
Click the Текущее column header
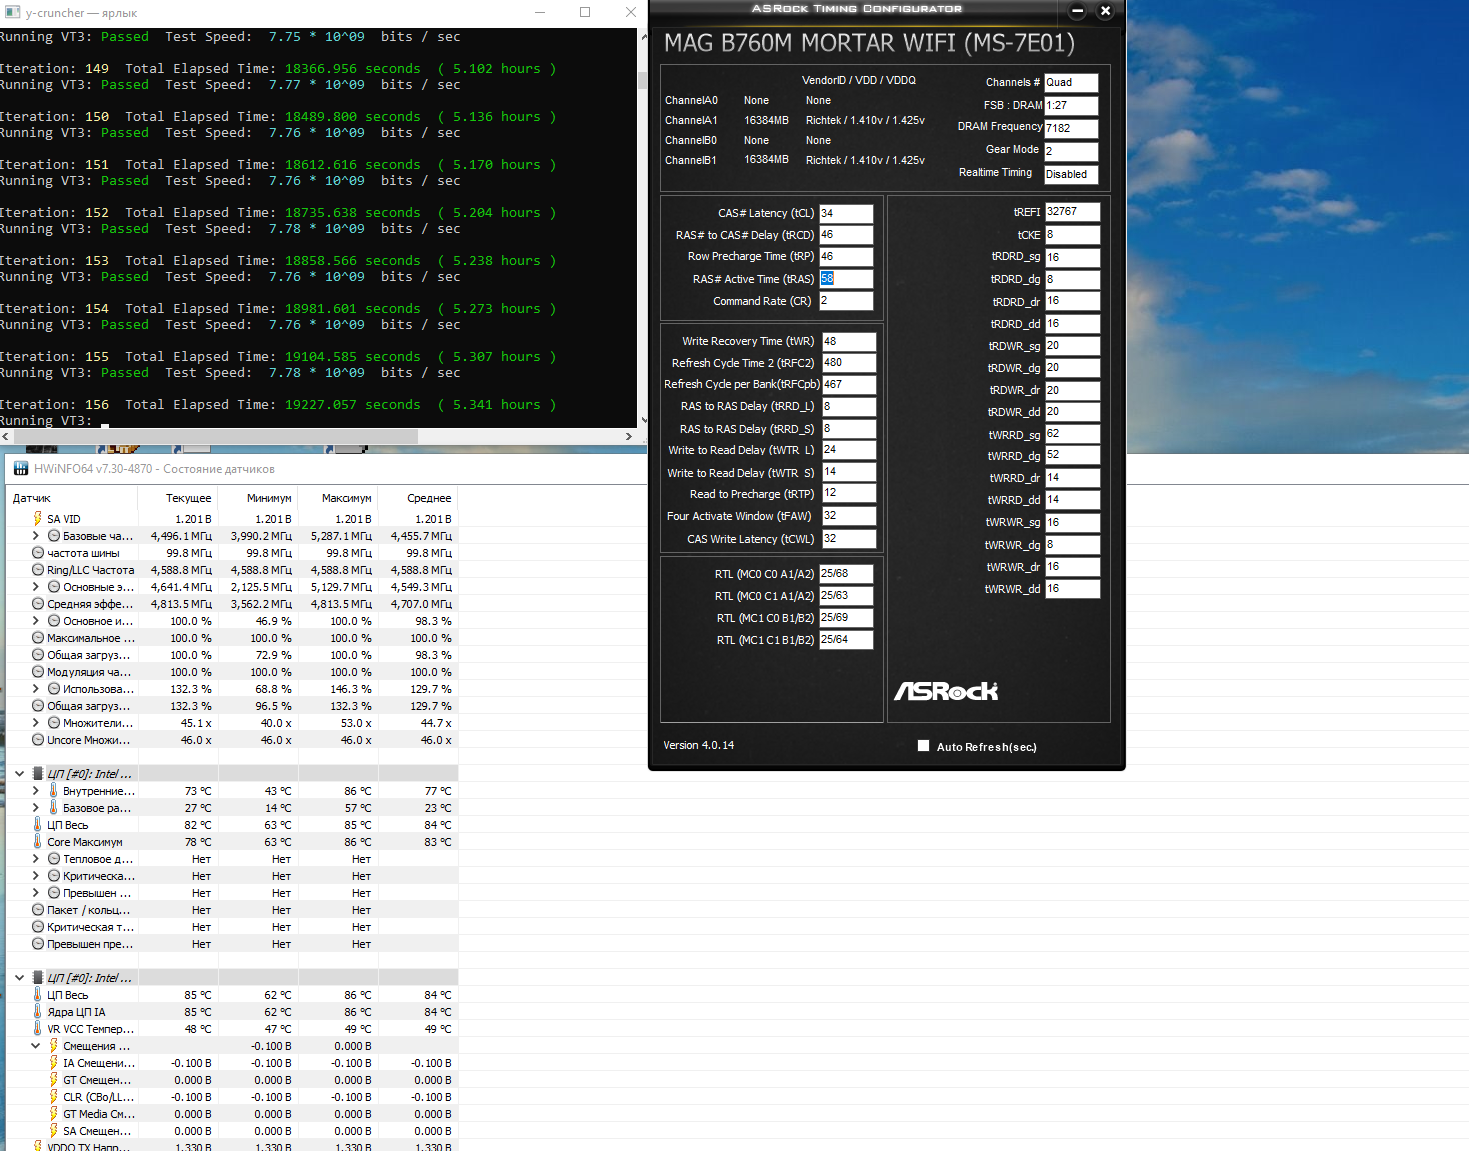tap(178, 498)
